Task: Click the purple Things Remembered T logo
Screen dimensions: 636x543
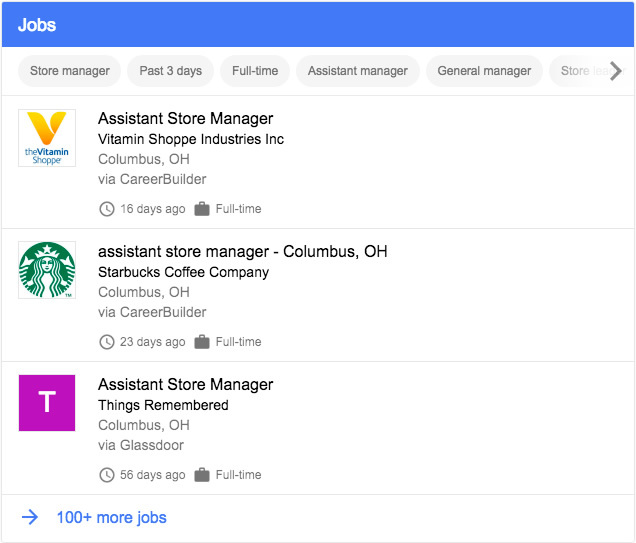Action: [x=47, y=403]
